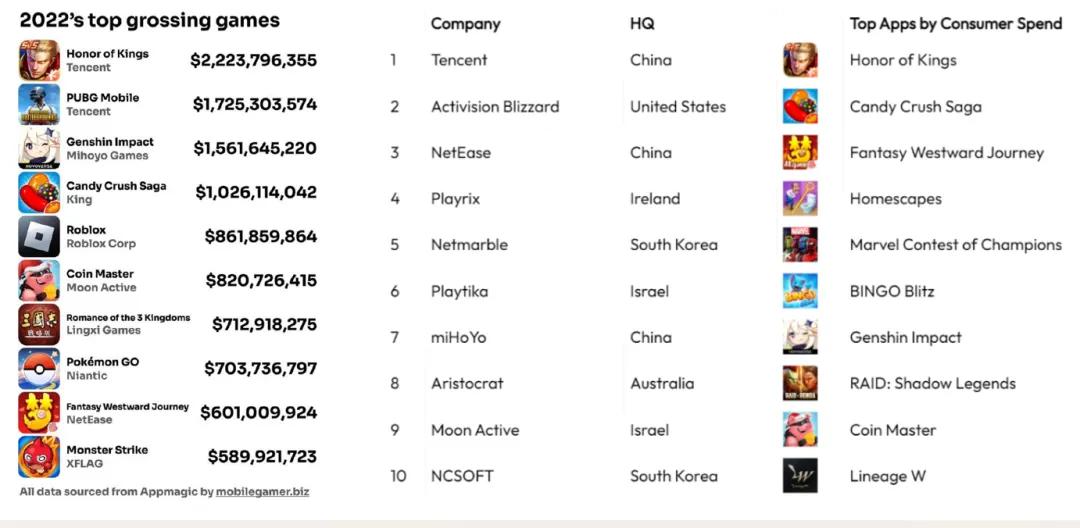Click the HQ column header
Viewport: 1080px width, 528px height.
642,23
